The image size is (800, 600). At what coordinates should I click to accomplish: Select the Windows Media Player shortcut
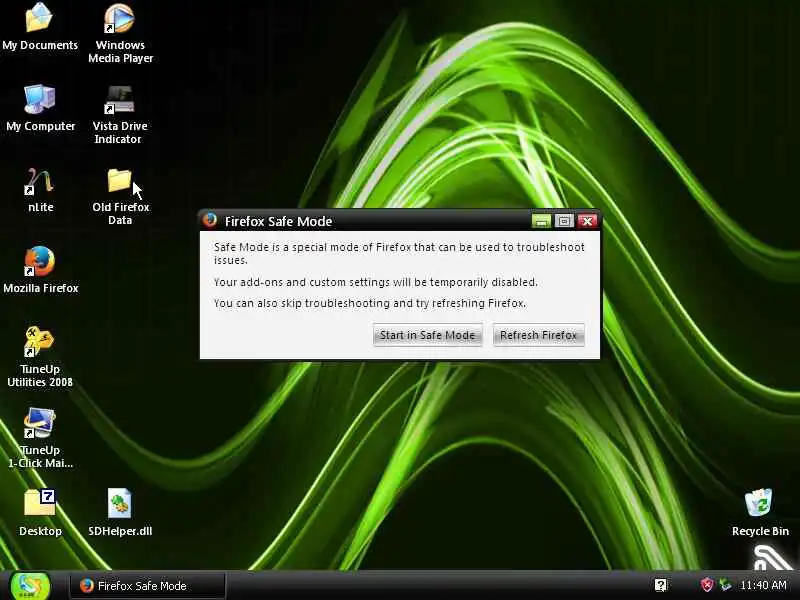tap(120, 33)
